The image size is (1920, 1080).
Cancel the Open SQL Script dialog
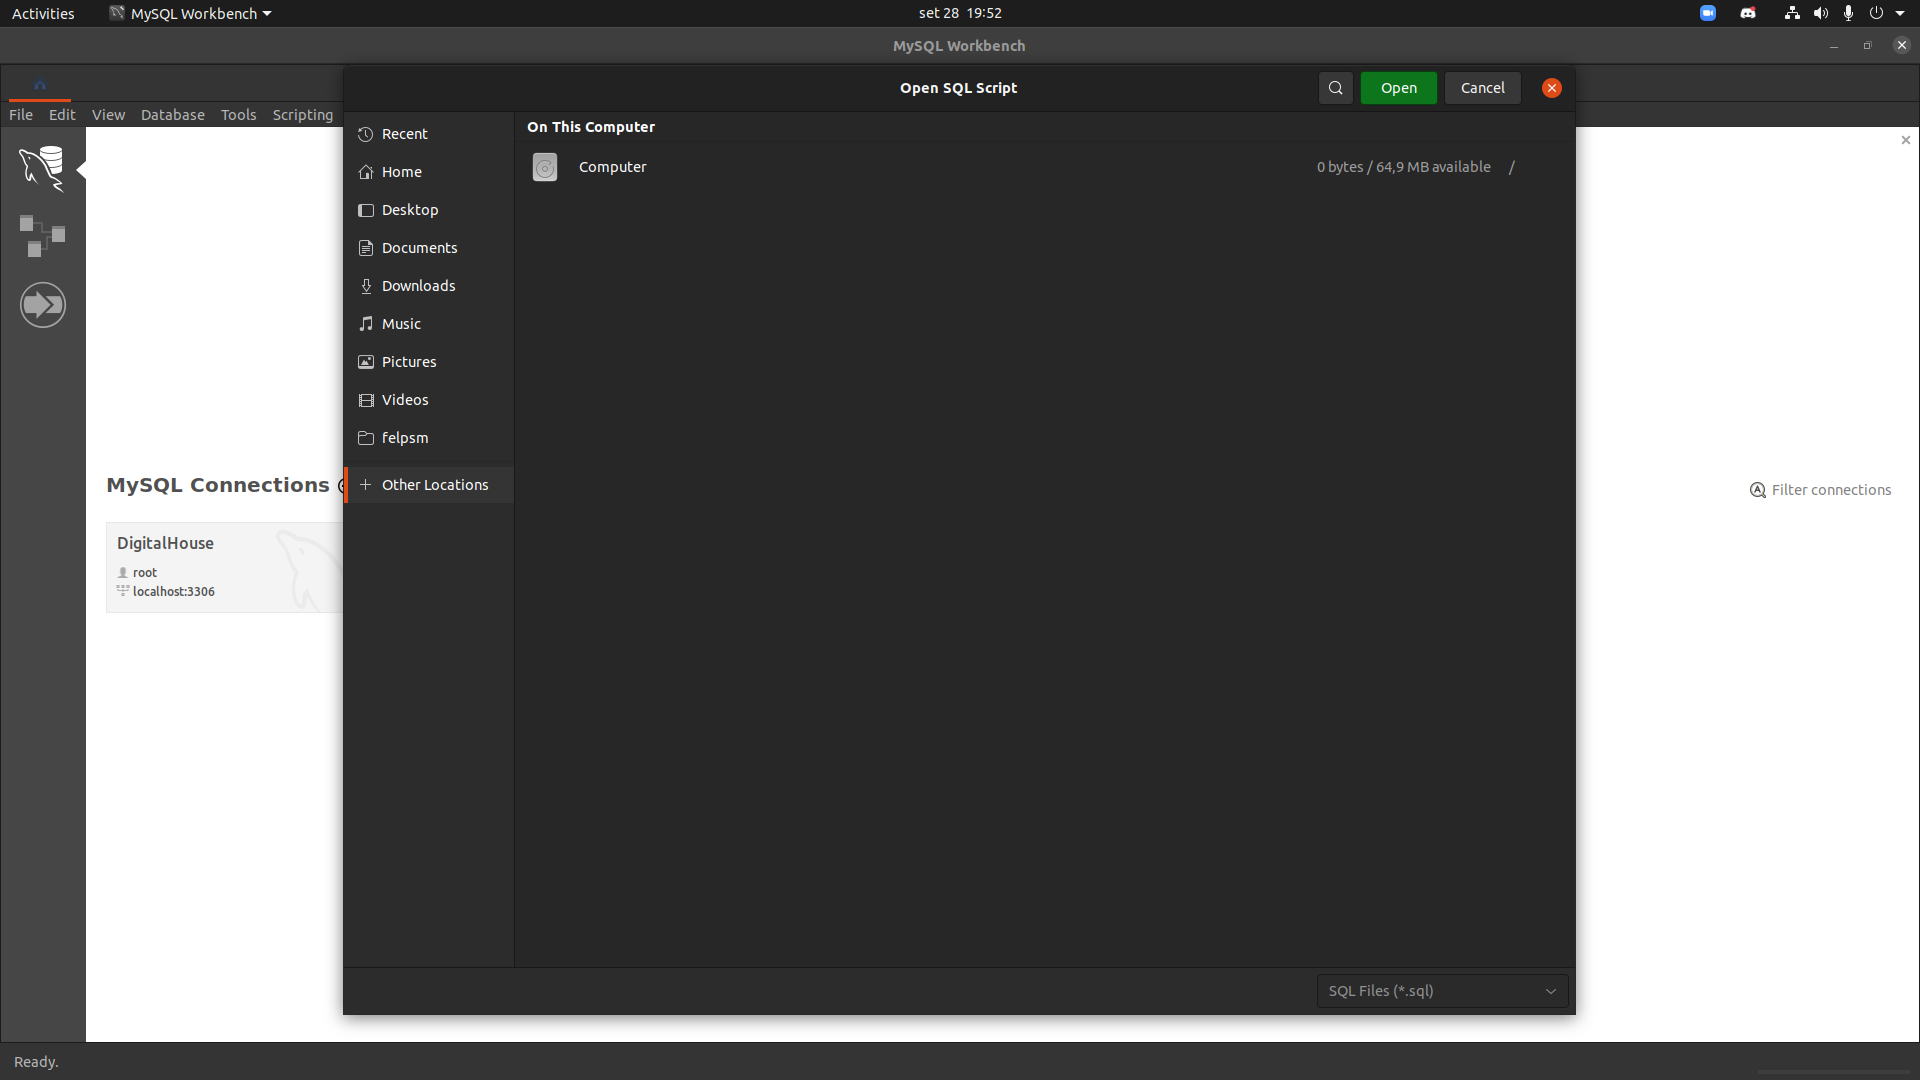tap(1482, 88)
